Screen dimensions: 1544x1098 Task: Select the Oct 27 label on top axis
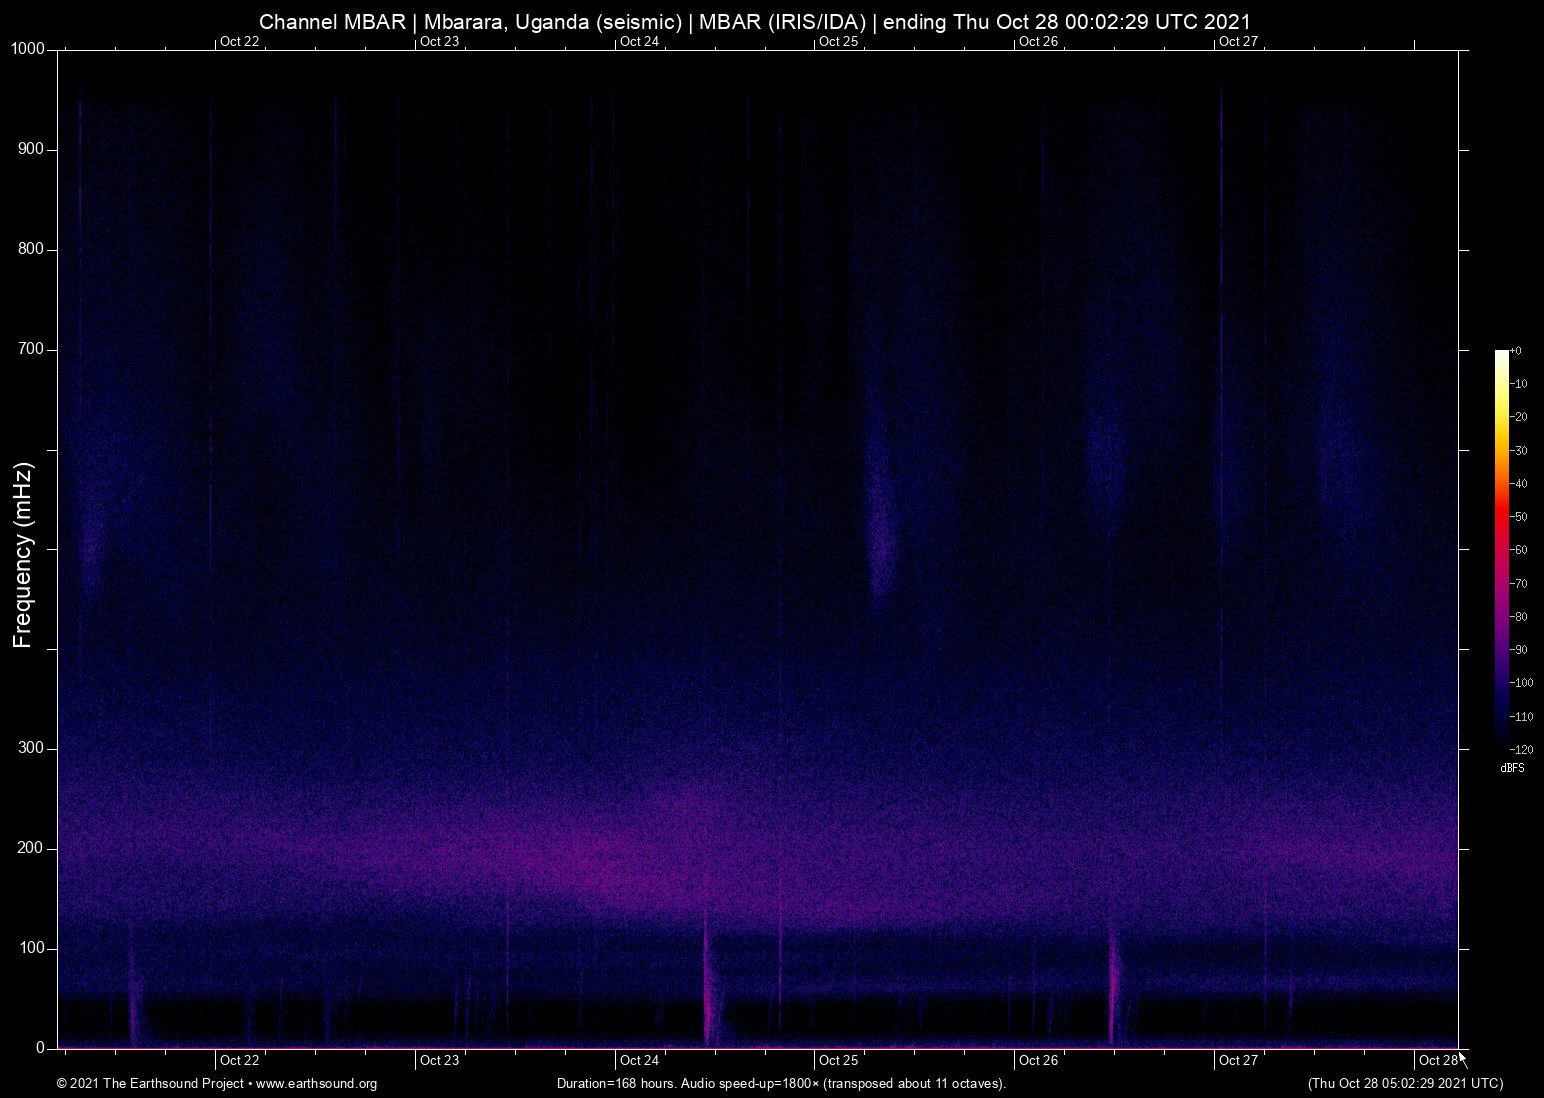pos(1238,41)
